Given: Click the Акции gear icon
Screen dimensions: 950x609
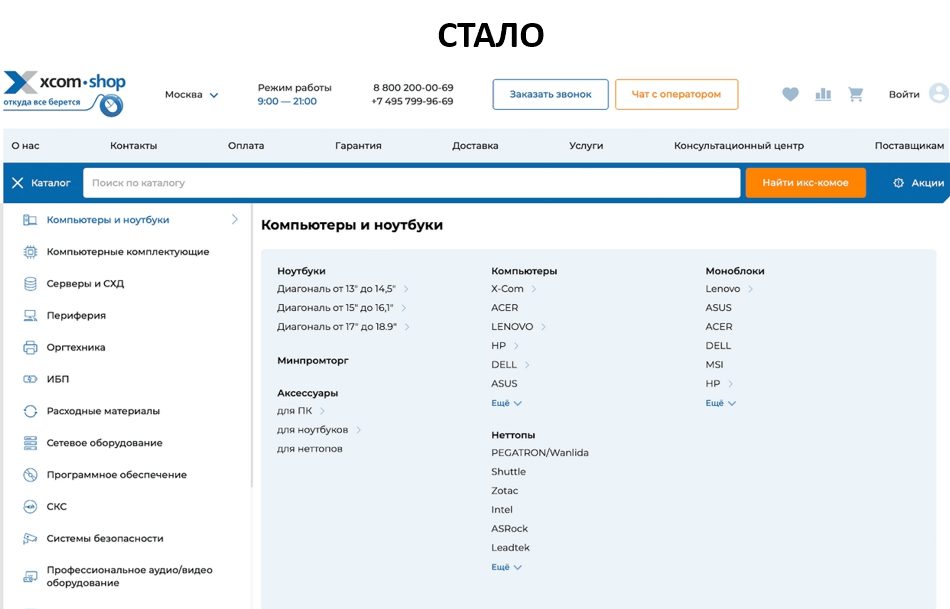Looking at the screenshot, I should coord(899,183).
